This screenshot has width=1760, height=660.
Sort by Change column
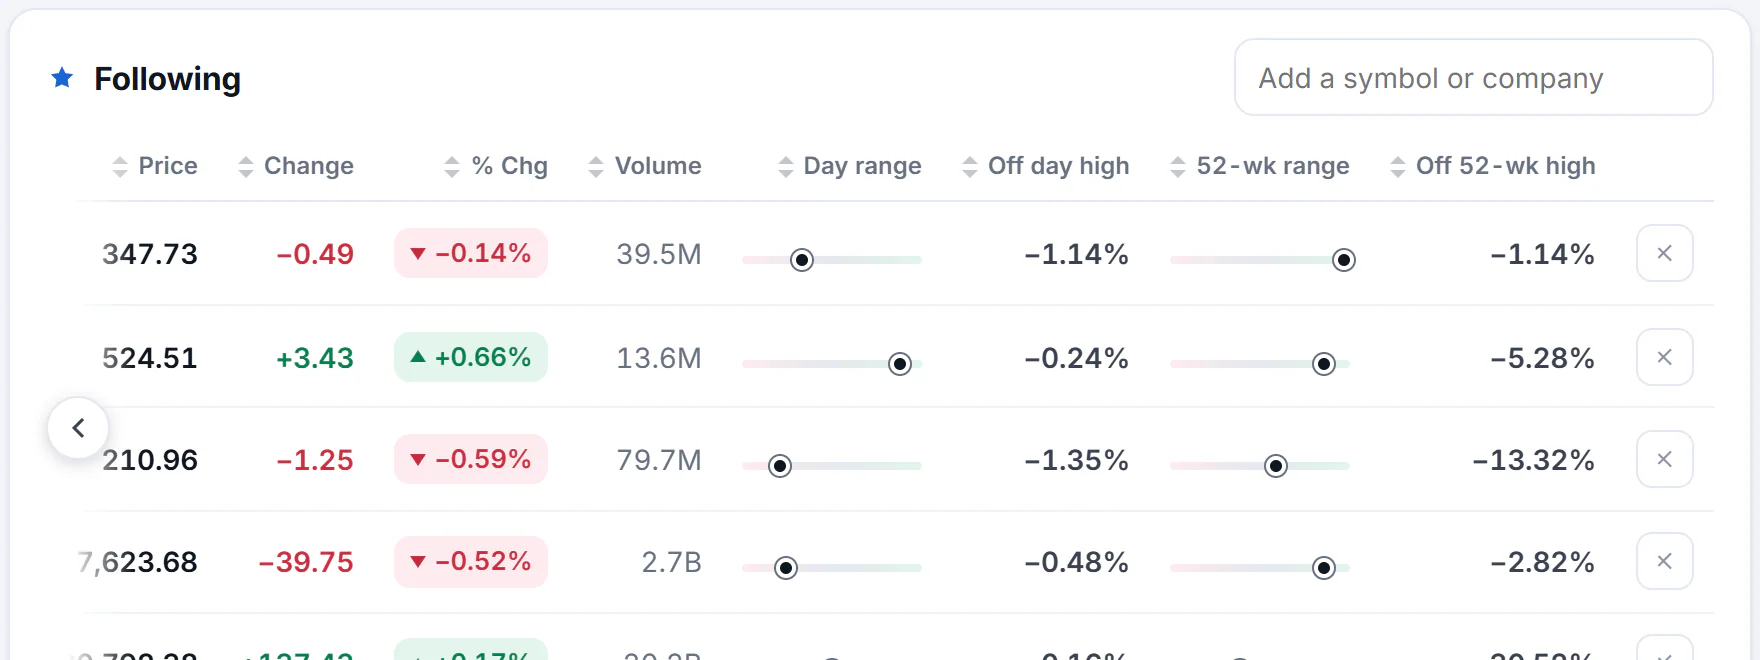tap(296, 166)
